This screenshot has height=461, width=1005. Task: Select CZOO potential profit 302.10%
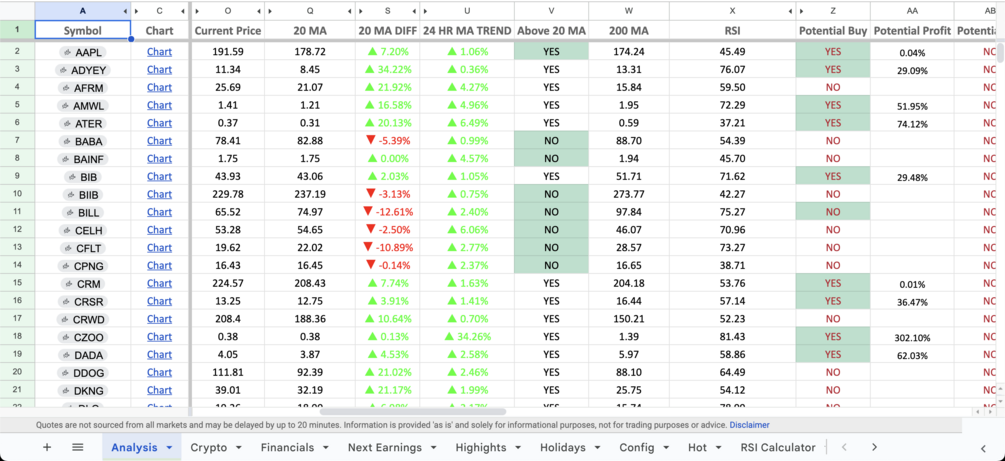pos(912,337)
